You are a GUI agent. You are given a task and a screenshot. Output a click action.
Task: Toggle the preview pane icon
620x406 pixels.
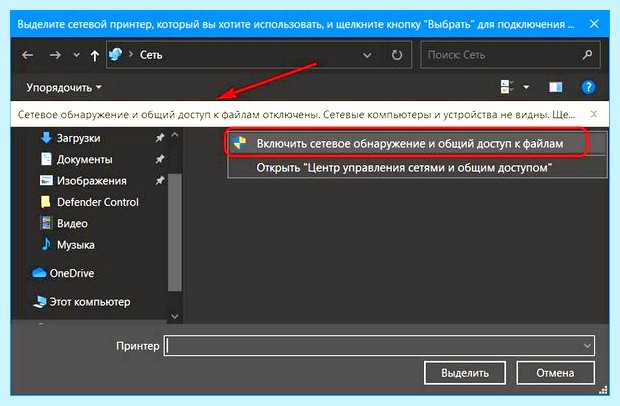click(555, 87)
